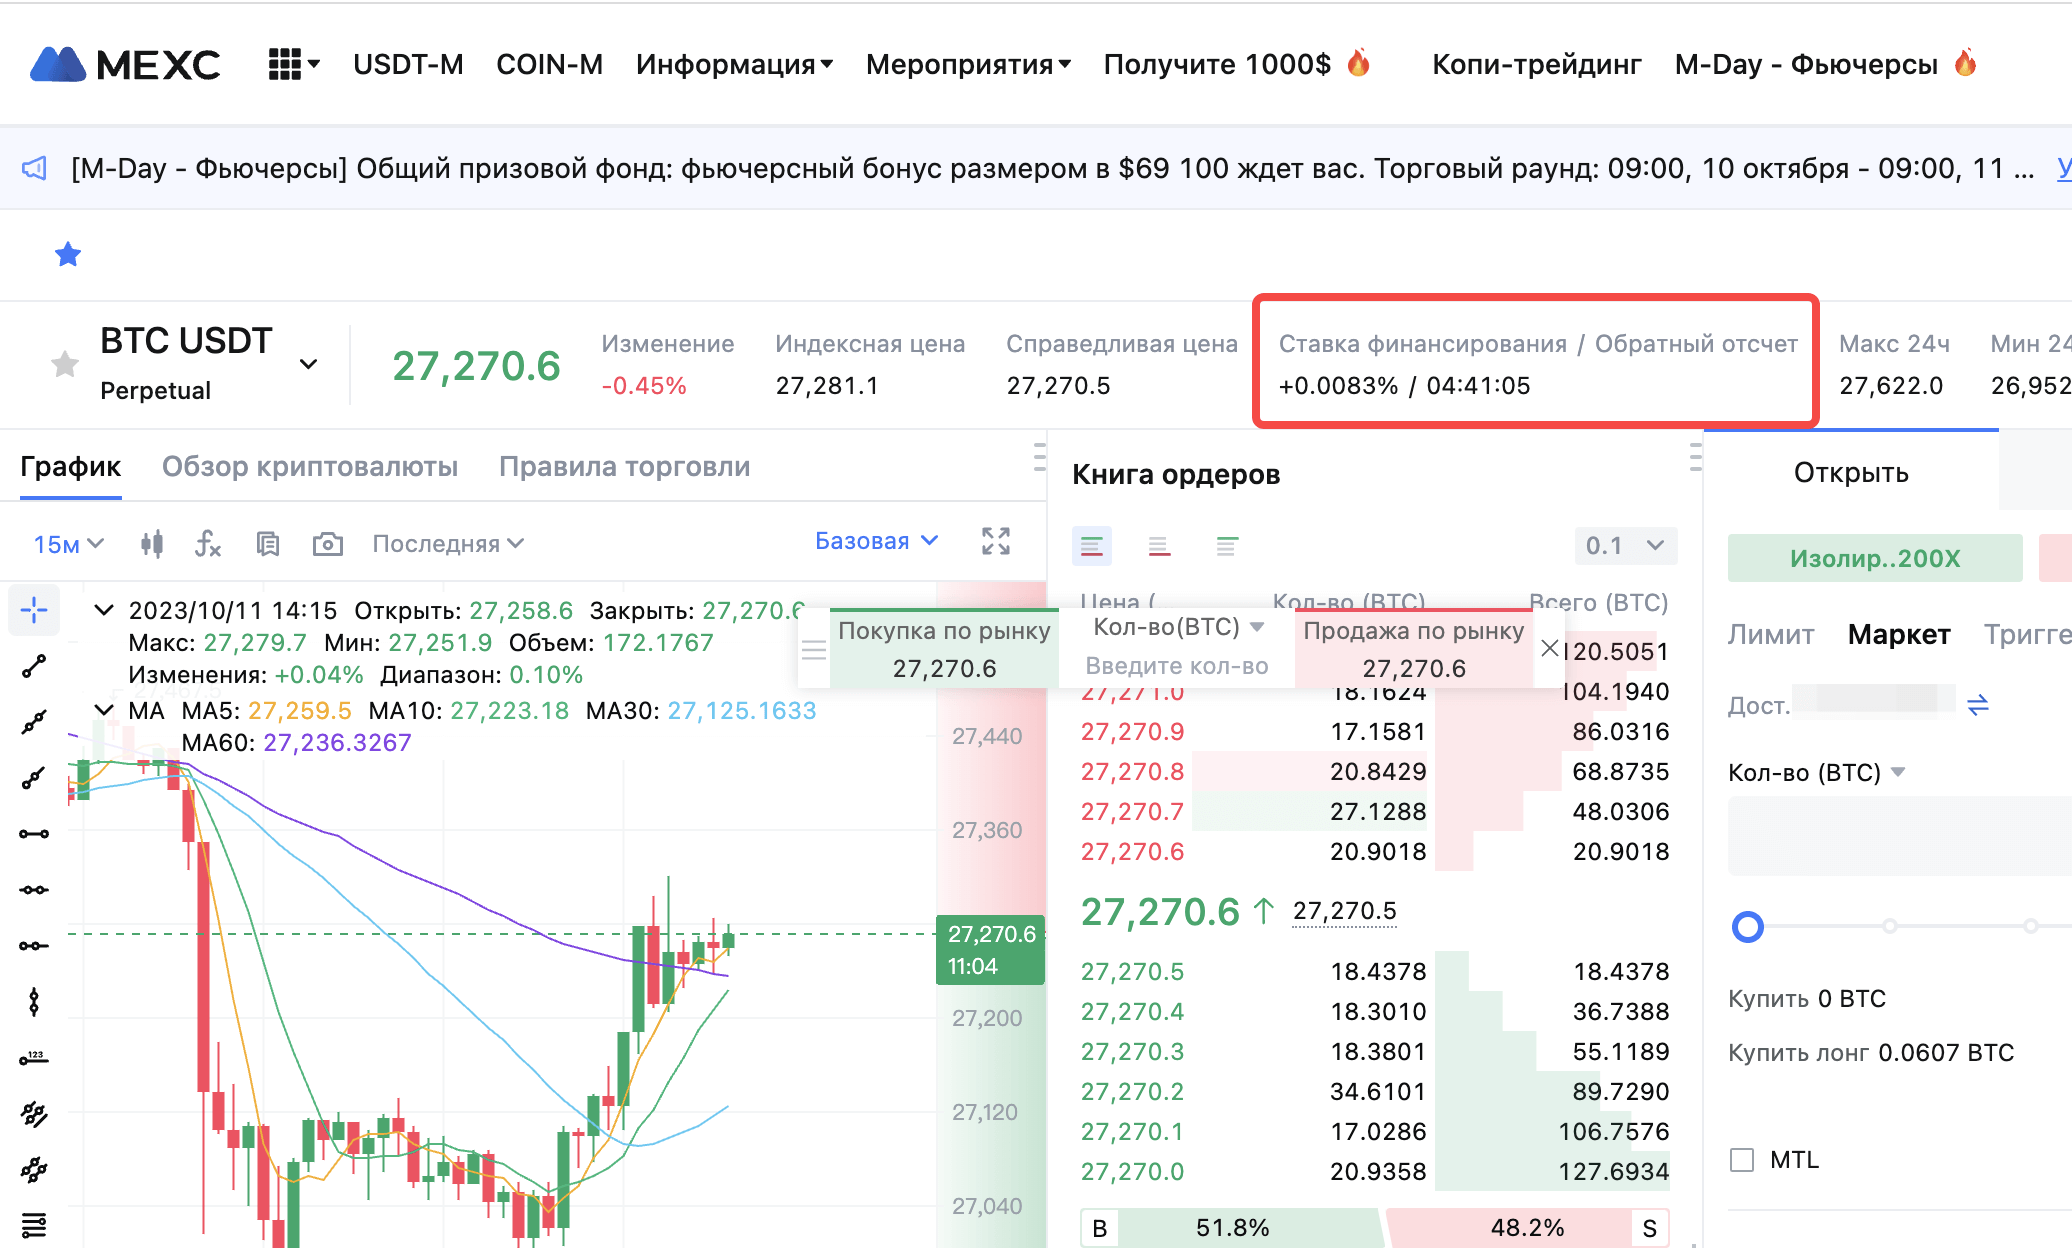Open the 0.1 price grouping dropdown

(1624, 545)
